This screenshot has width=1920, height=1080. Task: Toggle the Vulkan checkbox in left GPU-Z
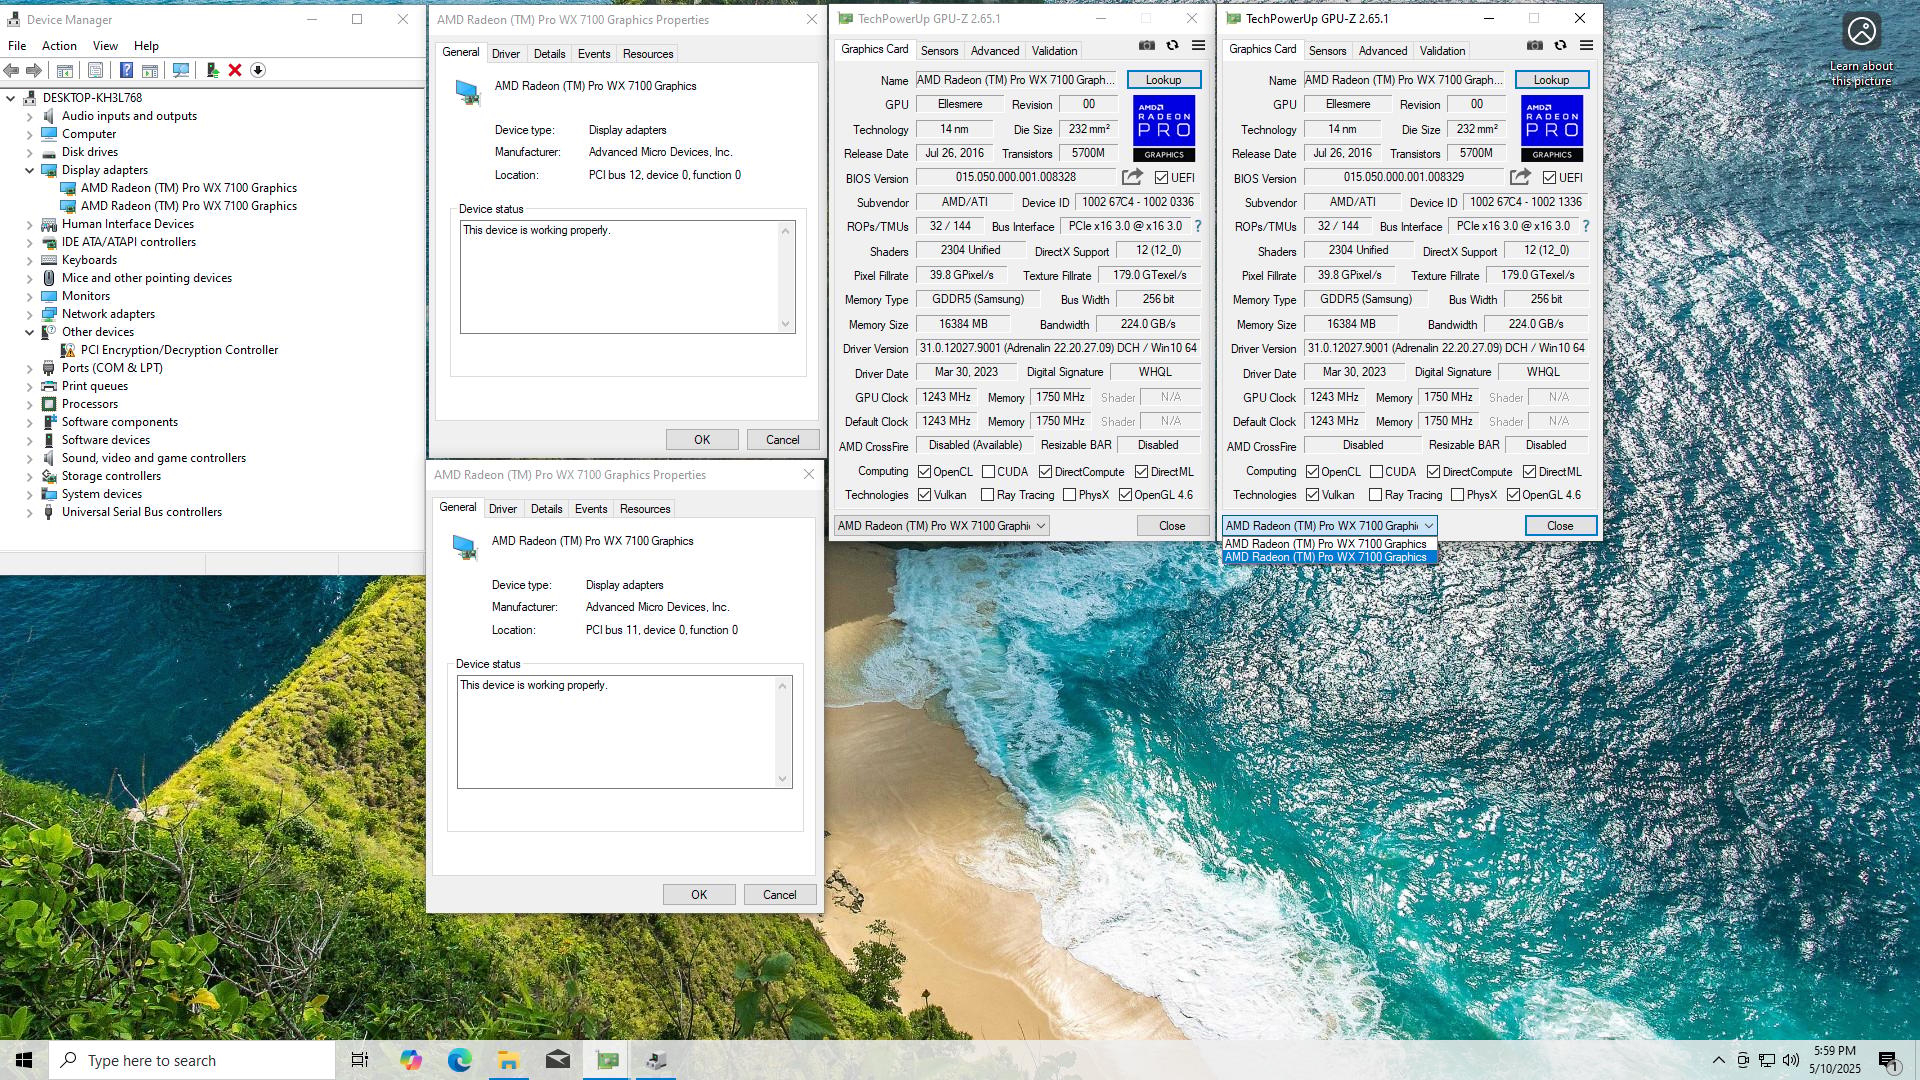tap(925, 495)
